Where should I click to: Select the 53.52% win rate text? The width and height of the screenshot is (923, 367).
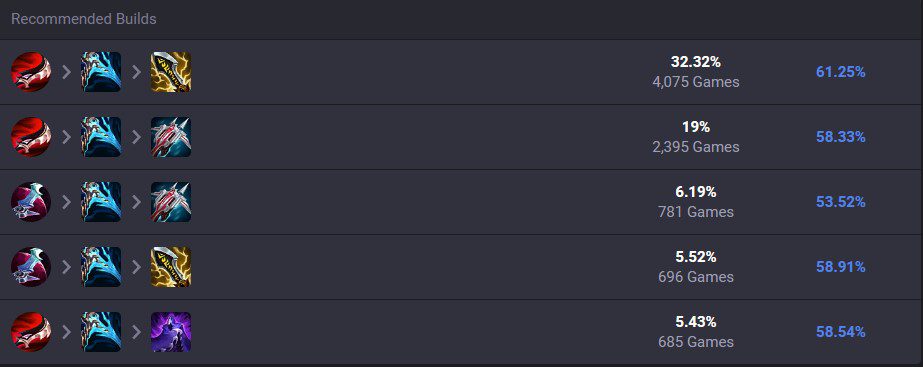841,202
